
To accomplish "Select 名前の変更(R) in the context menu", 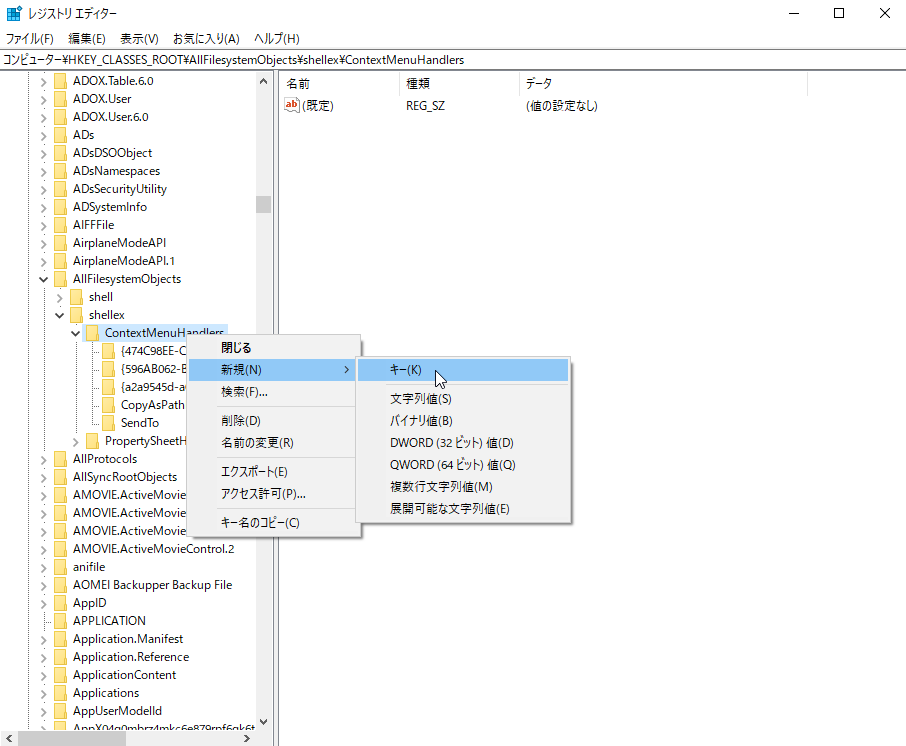I will (x=273, y=443).
